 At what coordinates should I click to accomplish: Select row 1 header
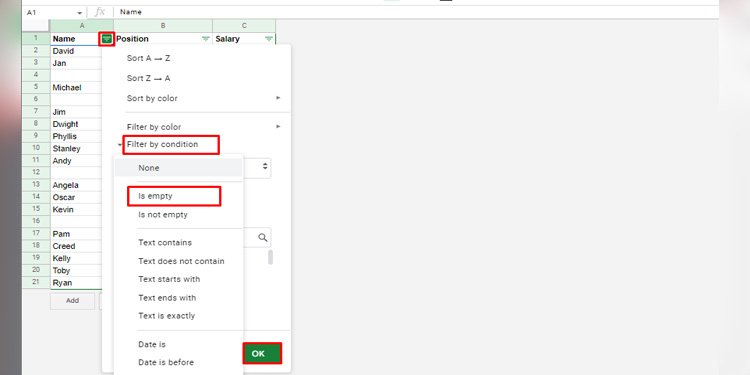point(36,39)
